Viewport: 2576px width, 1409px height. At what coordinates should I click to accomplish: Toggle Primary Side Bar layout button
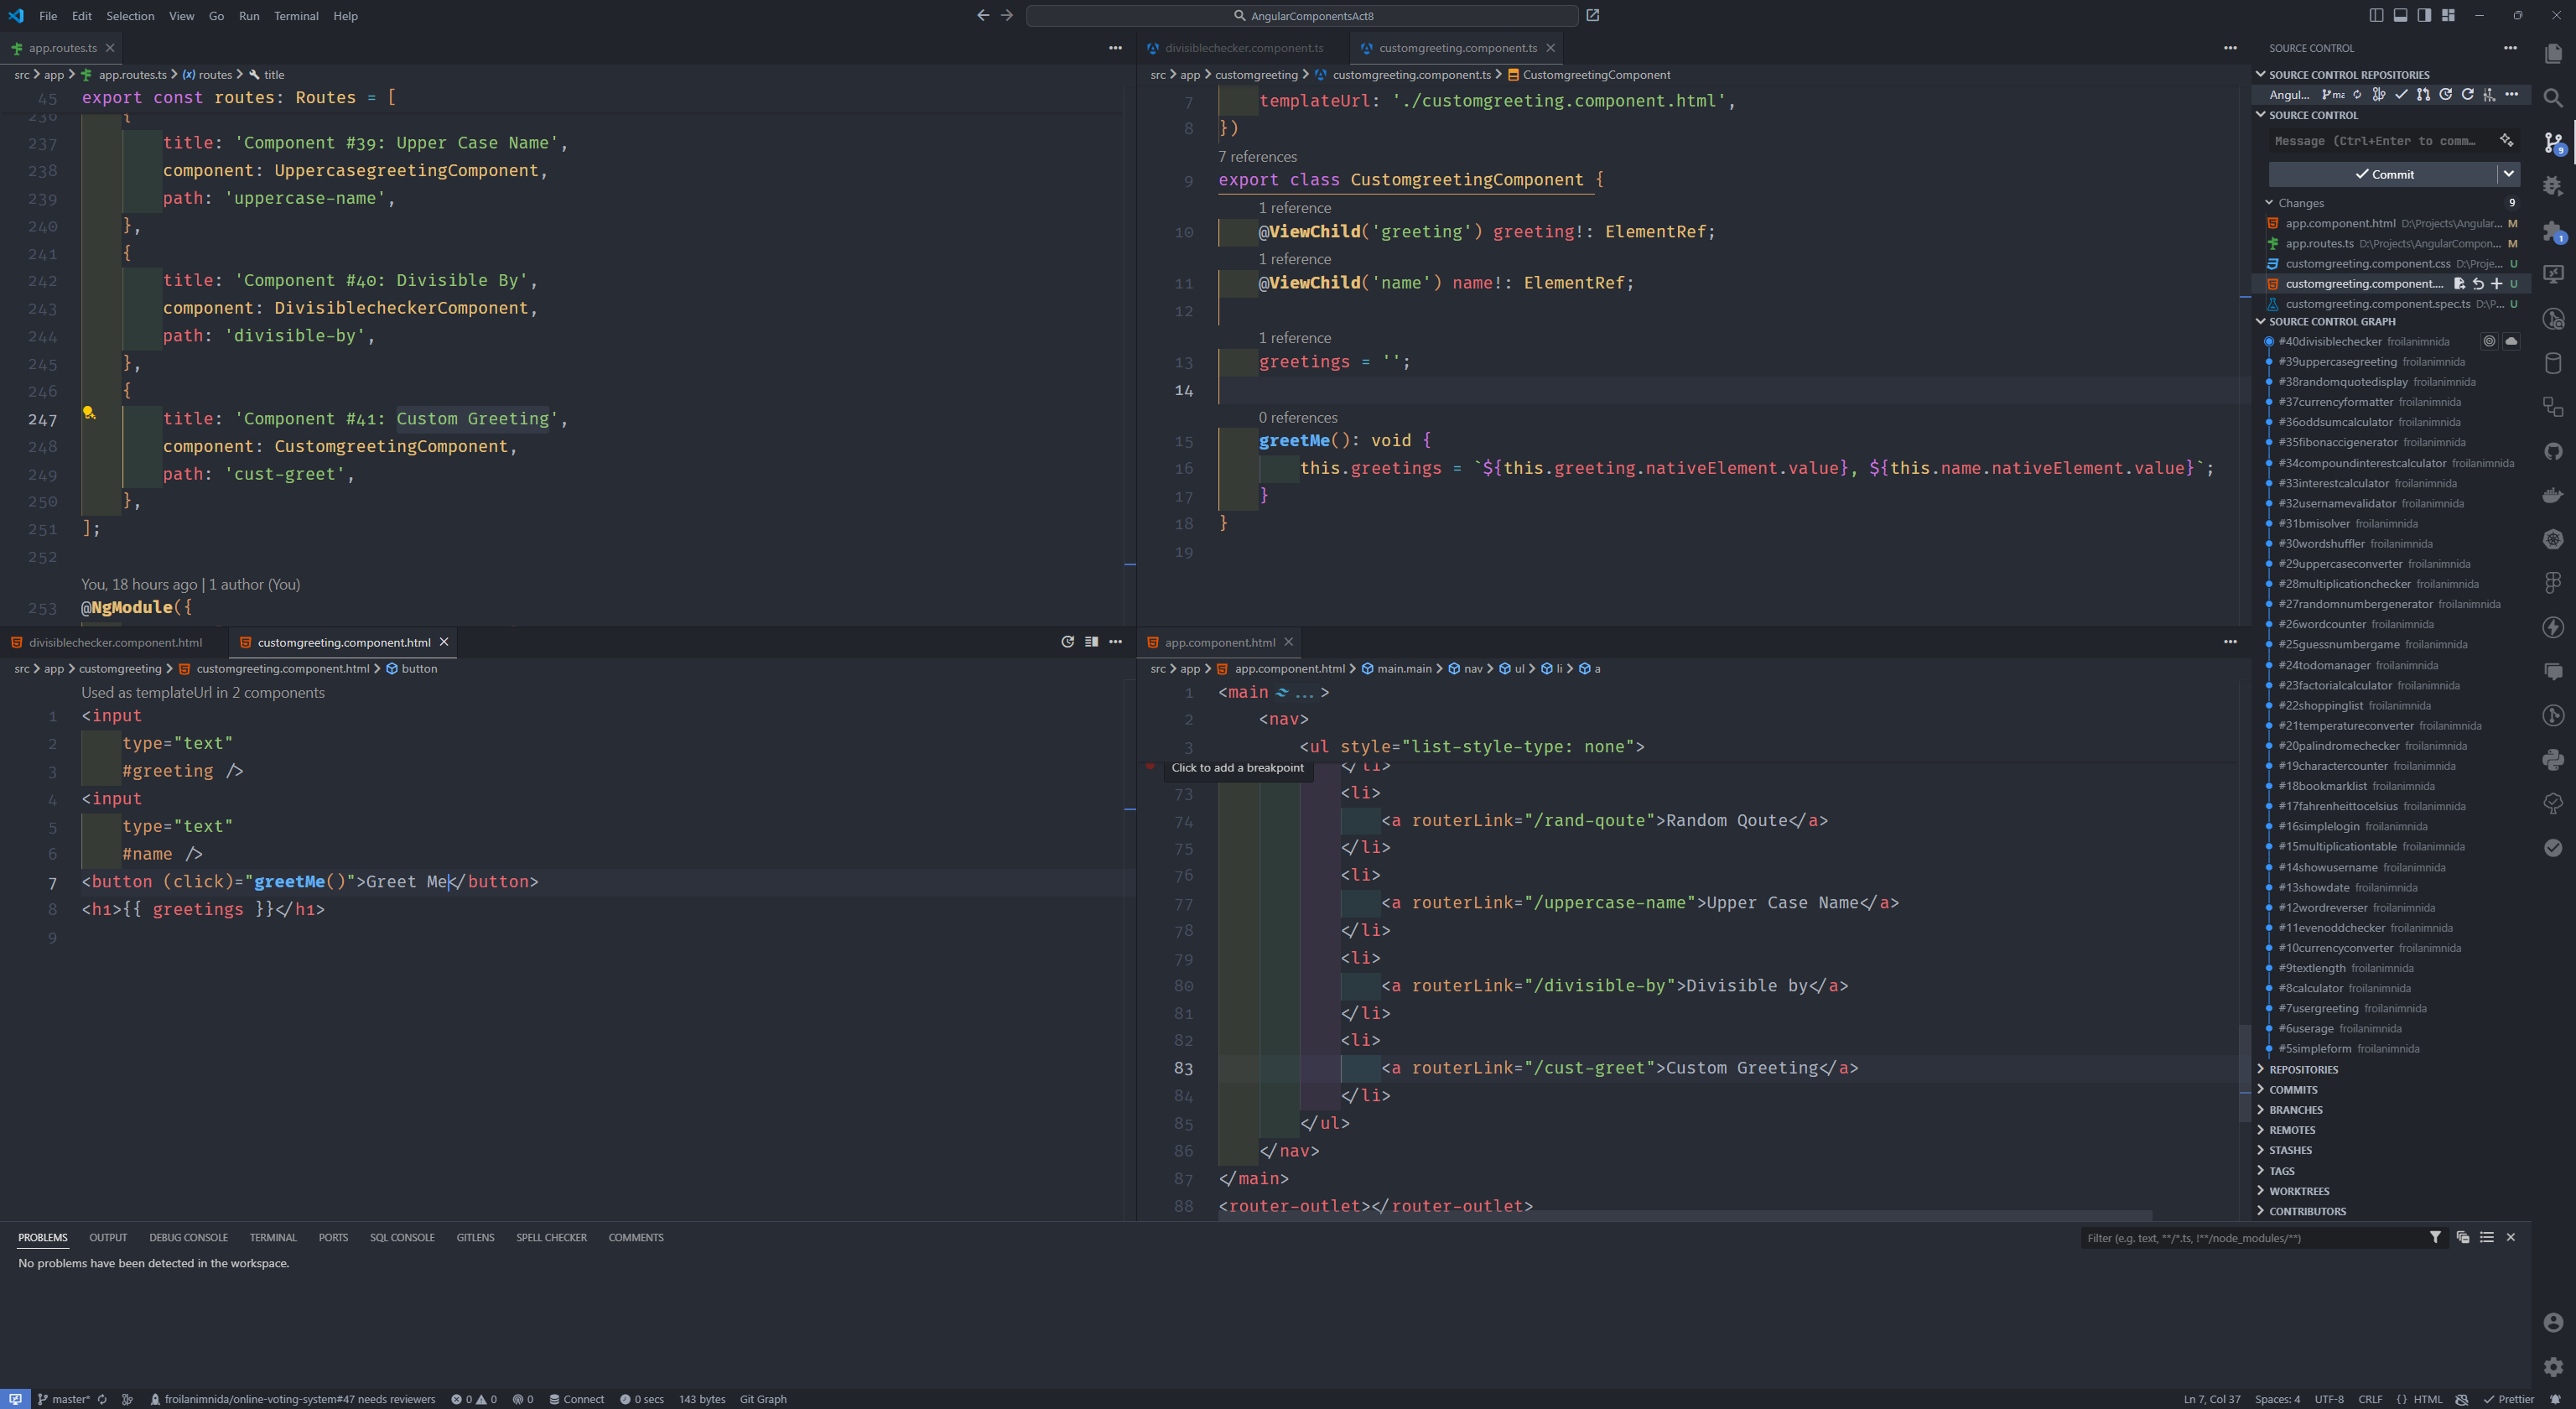coord(2377,15)
